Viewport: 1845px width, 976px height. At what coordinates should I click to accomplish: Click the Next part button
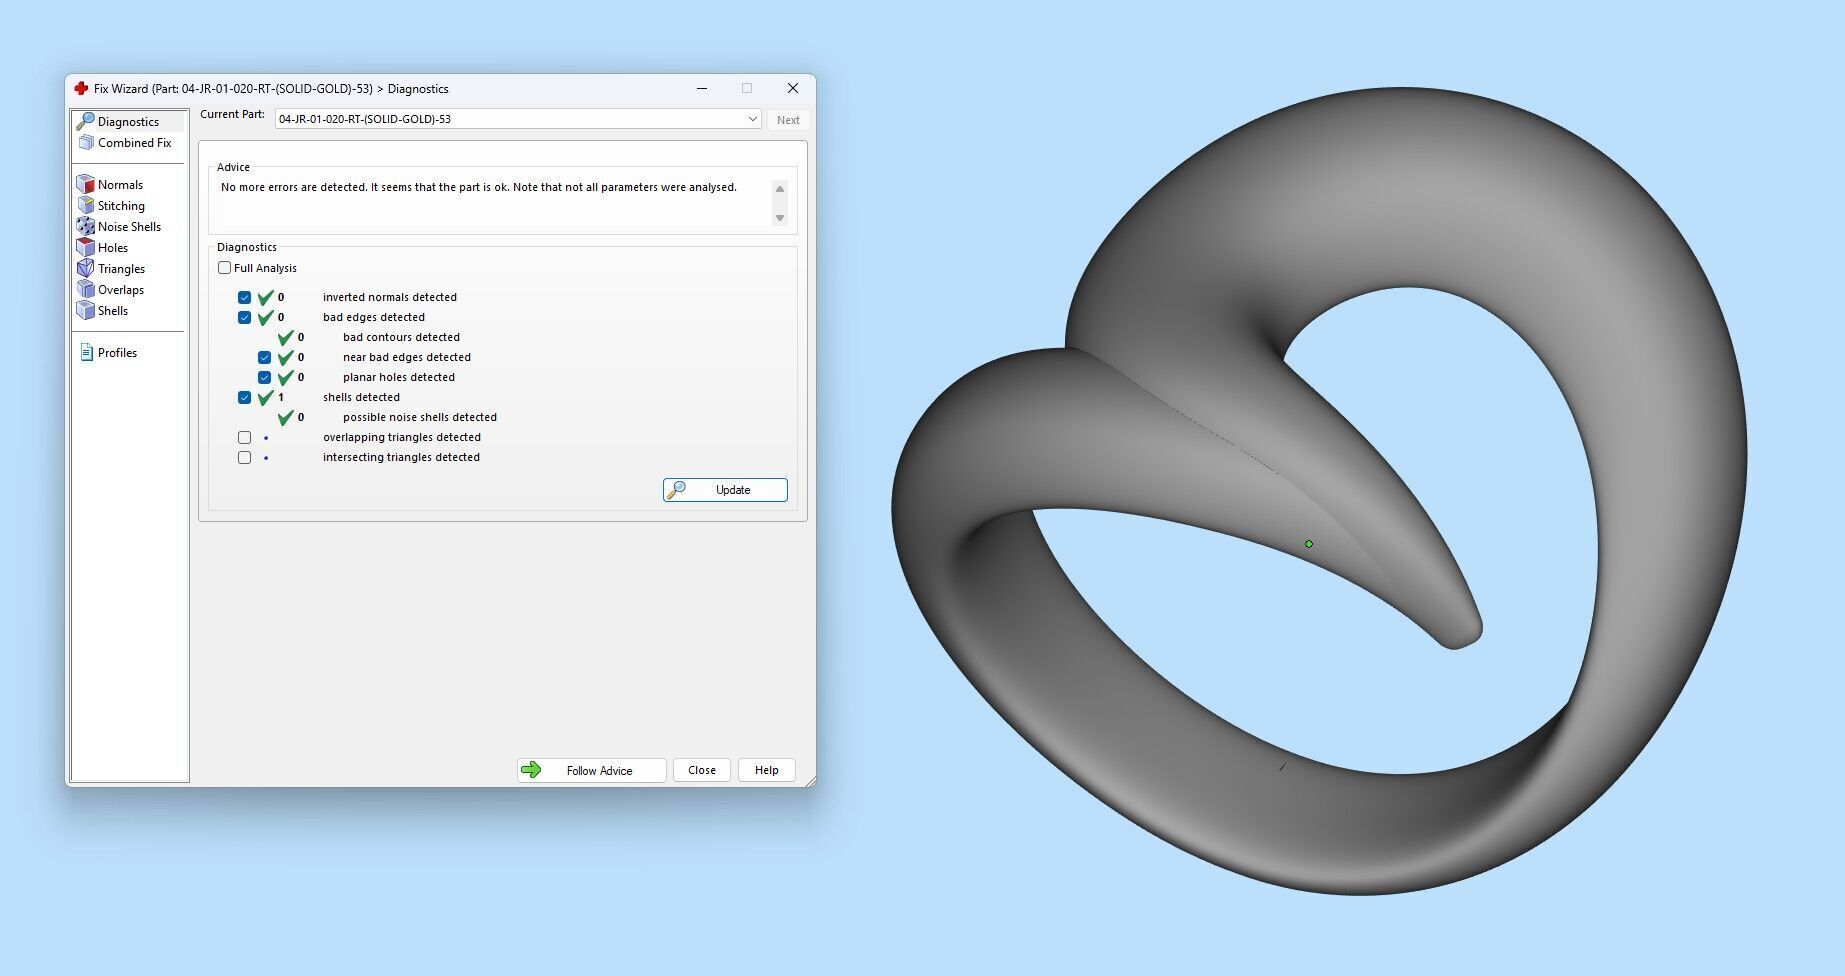pyautogui.click(x=788, y=120)
